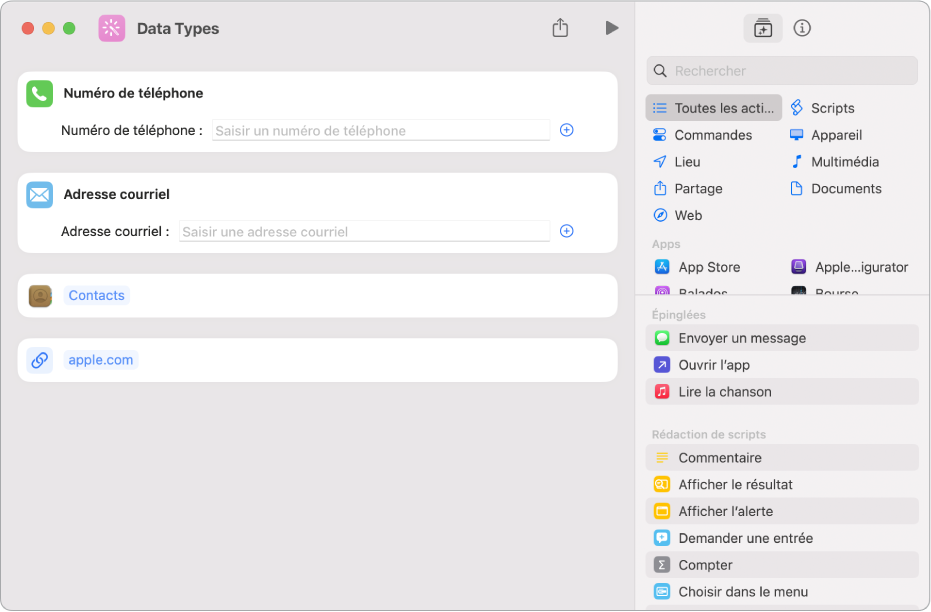This screenshot has height=612, width=931.
Task: Click the link icon beside apple.com
Action: pyautogui.click(x=40, y=360)
